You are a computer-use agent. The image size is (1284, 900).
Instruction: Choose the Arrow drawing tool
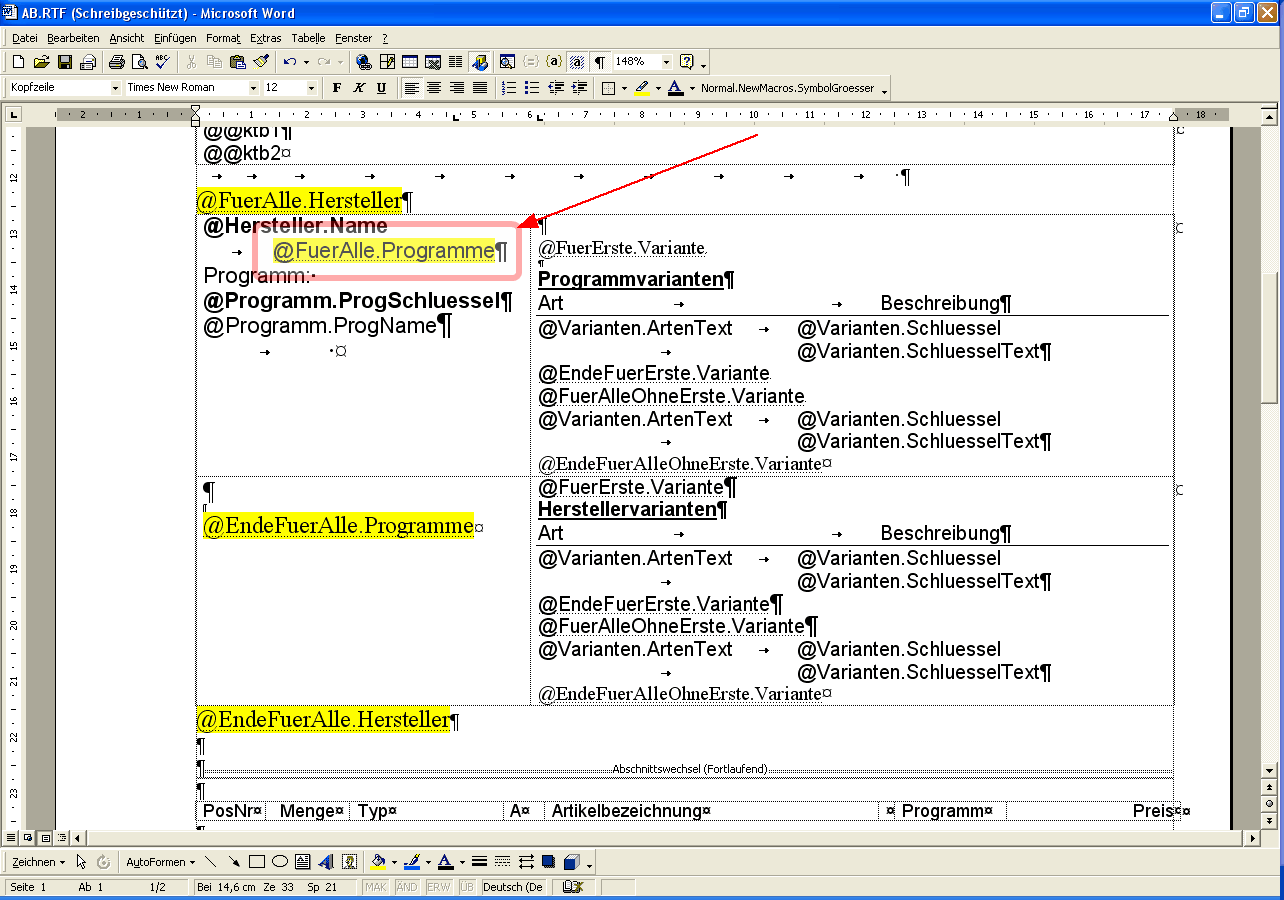[234, 861]
